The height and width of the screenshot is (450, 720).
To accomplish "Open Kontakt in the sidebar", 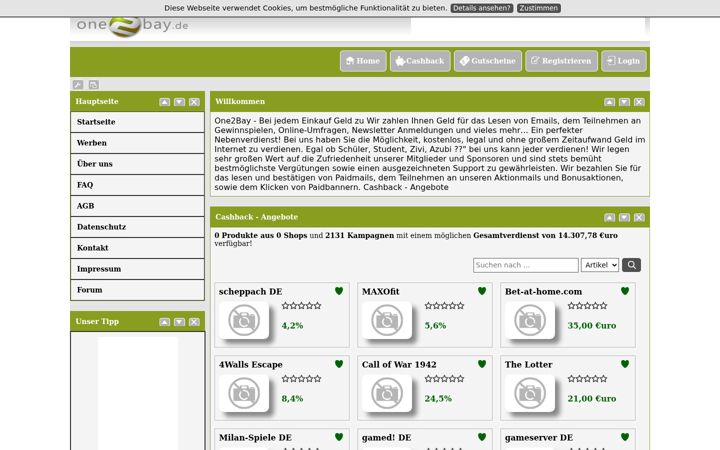I will coord(137,248).
